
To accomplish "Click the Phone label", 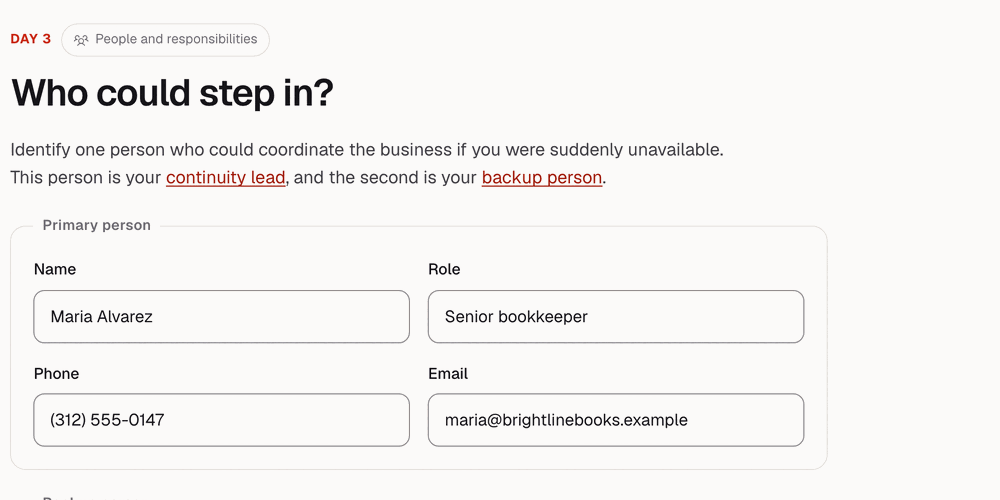I will [x=56, y=374].
